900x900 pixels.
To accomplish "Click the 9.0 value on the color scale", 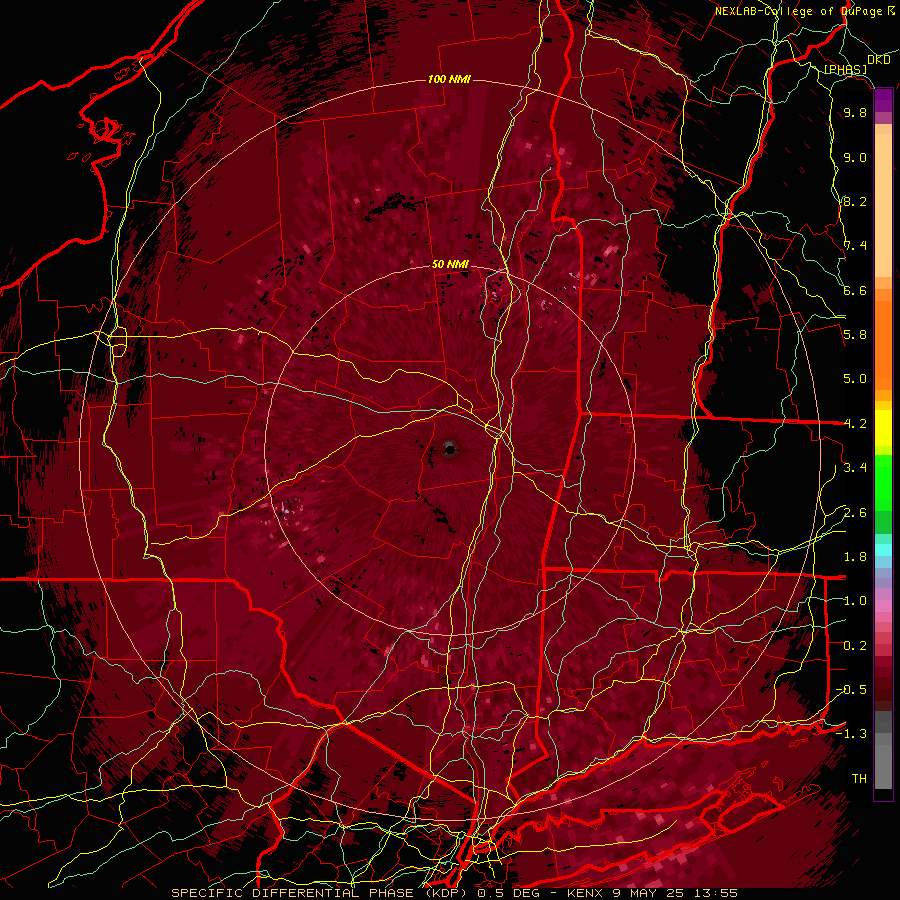I will click(855, 158).
